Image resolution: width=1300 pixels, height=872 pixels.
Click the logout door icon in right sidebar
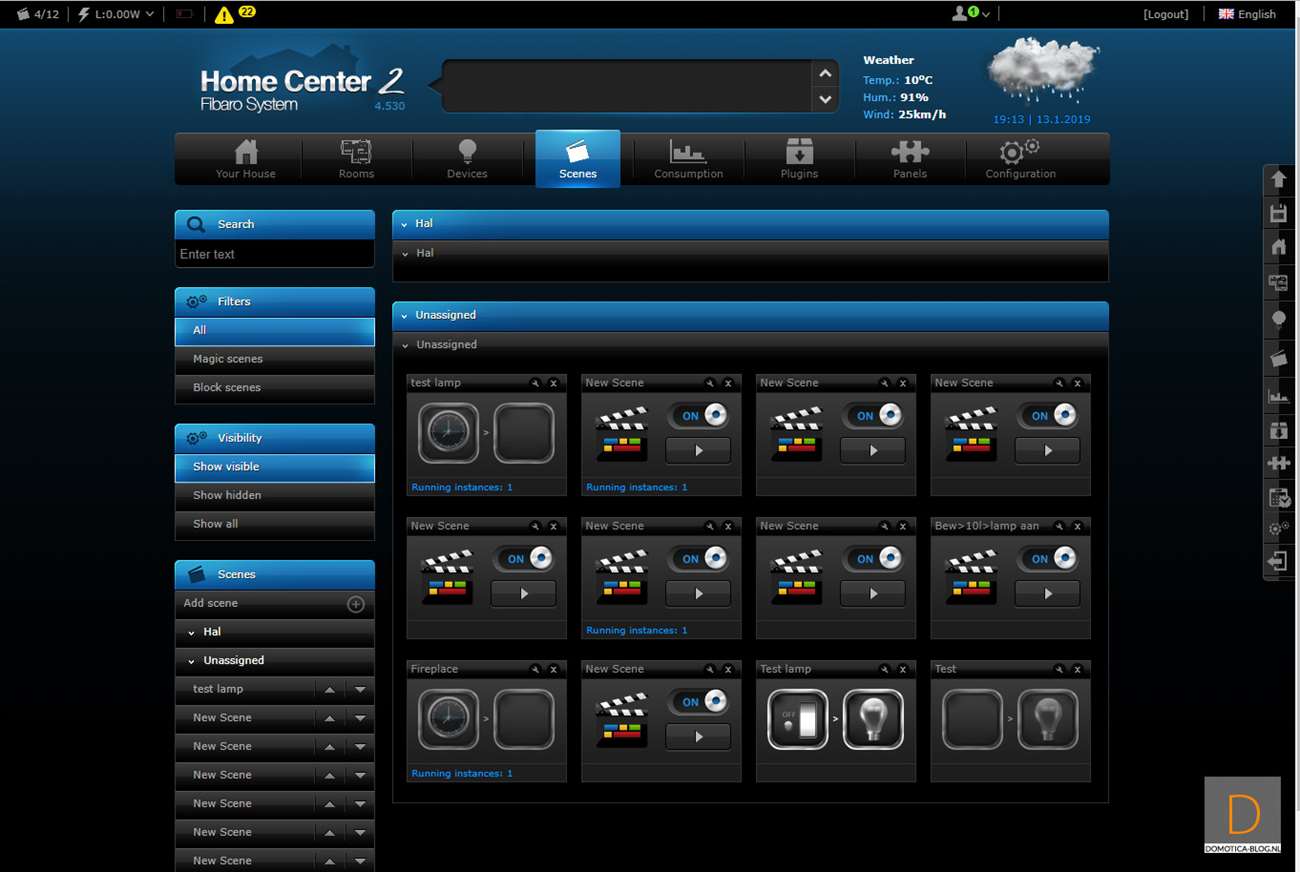tap(1278, 561)
